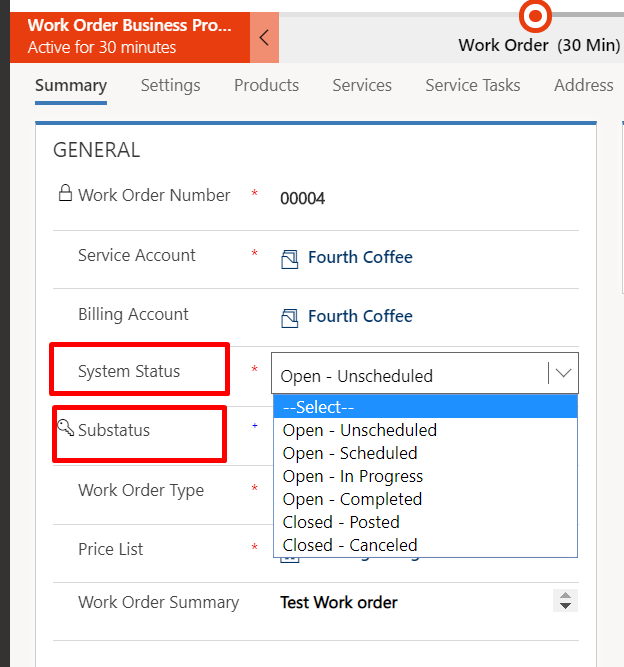Screen dimensions: 624x667
Task: Click the Work Order stage circle indicator
Action: point(537,16)
